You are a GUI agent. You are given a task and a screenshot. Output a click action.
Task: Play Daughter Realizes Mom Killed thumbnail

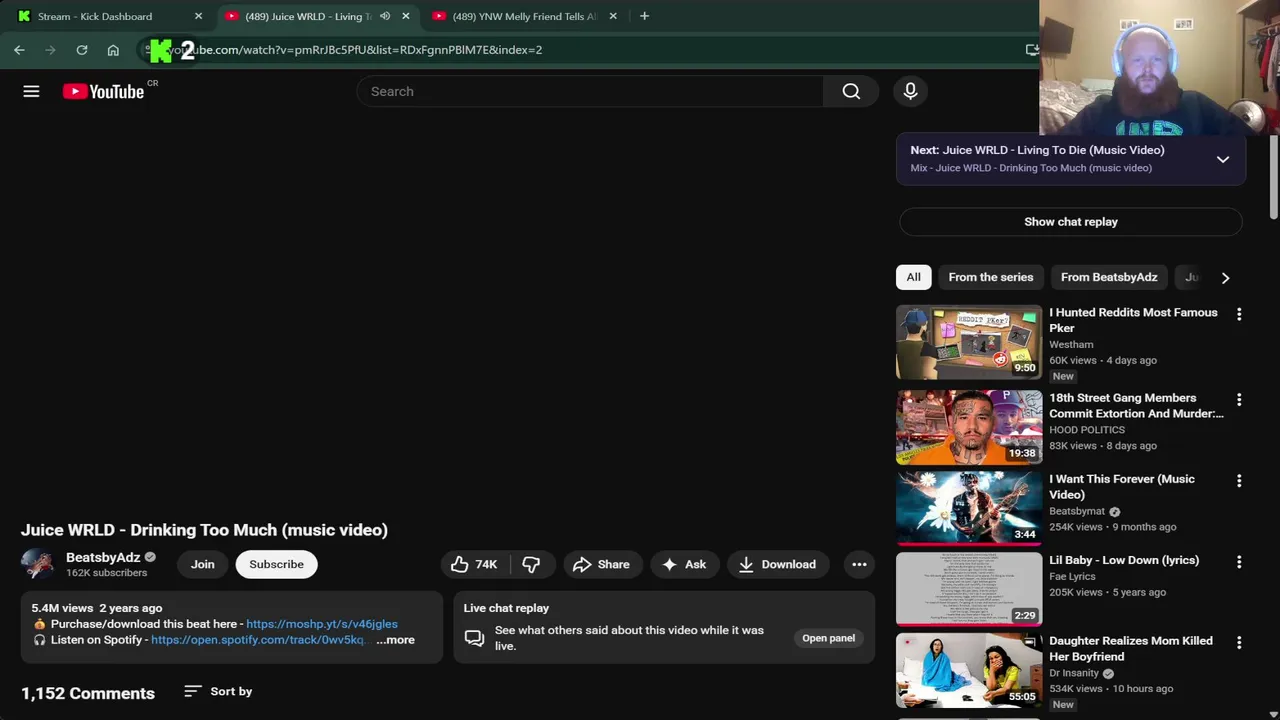click(968, 670)
